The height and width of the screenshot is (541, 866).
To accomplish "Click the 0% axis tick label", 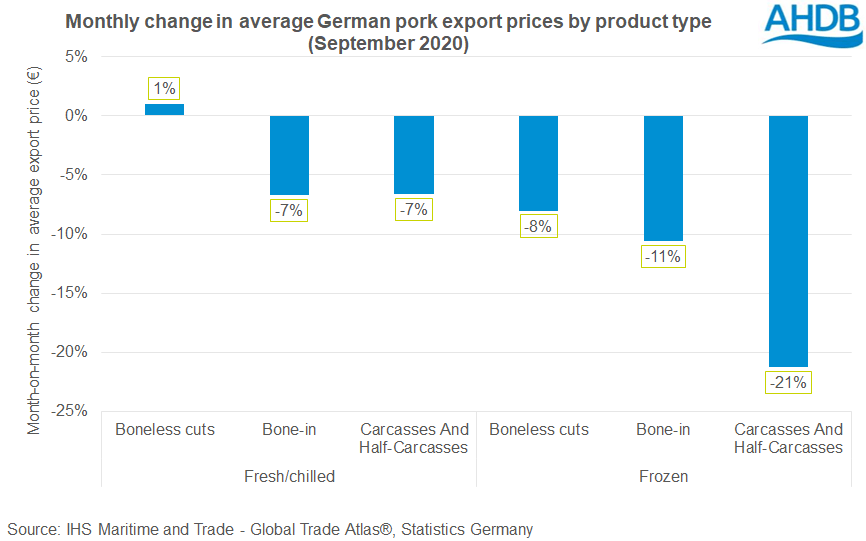I will pos(76,115).
